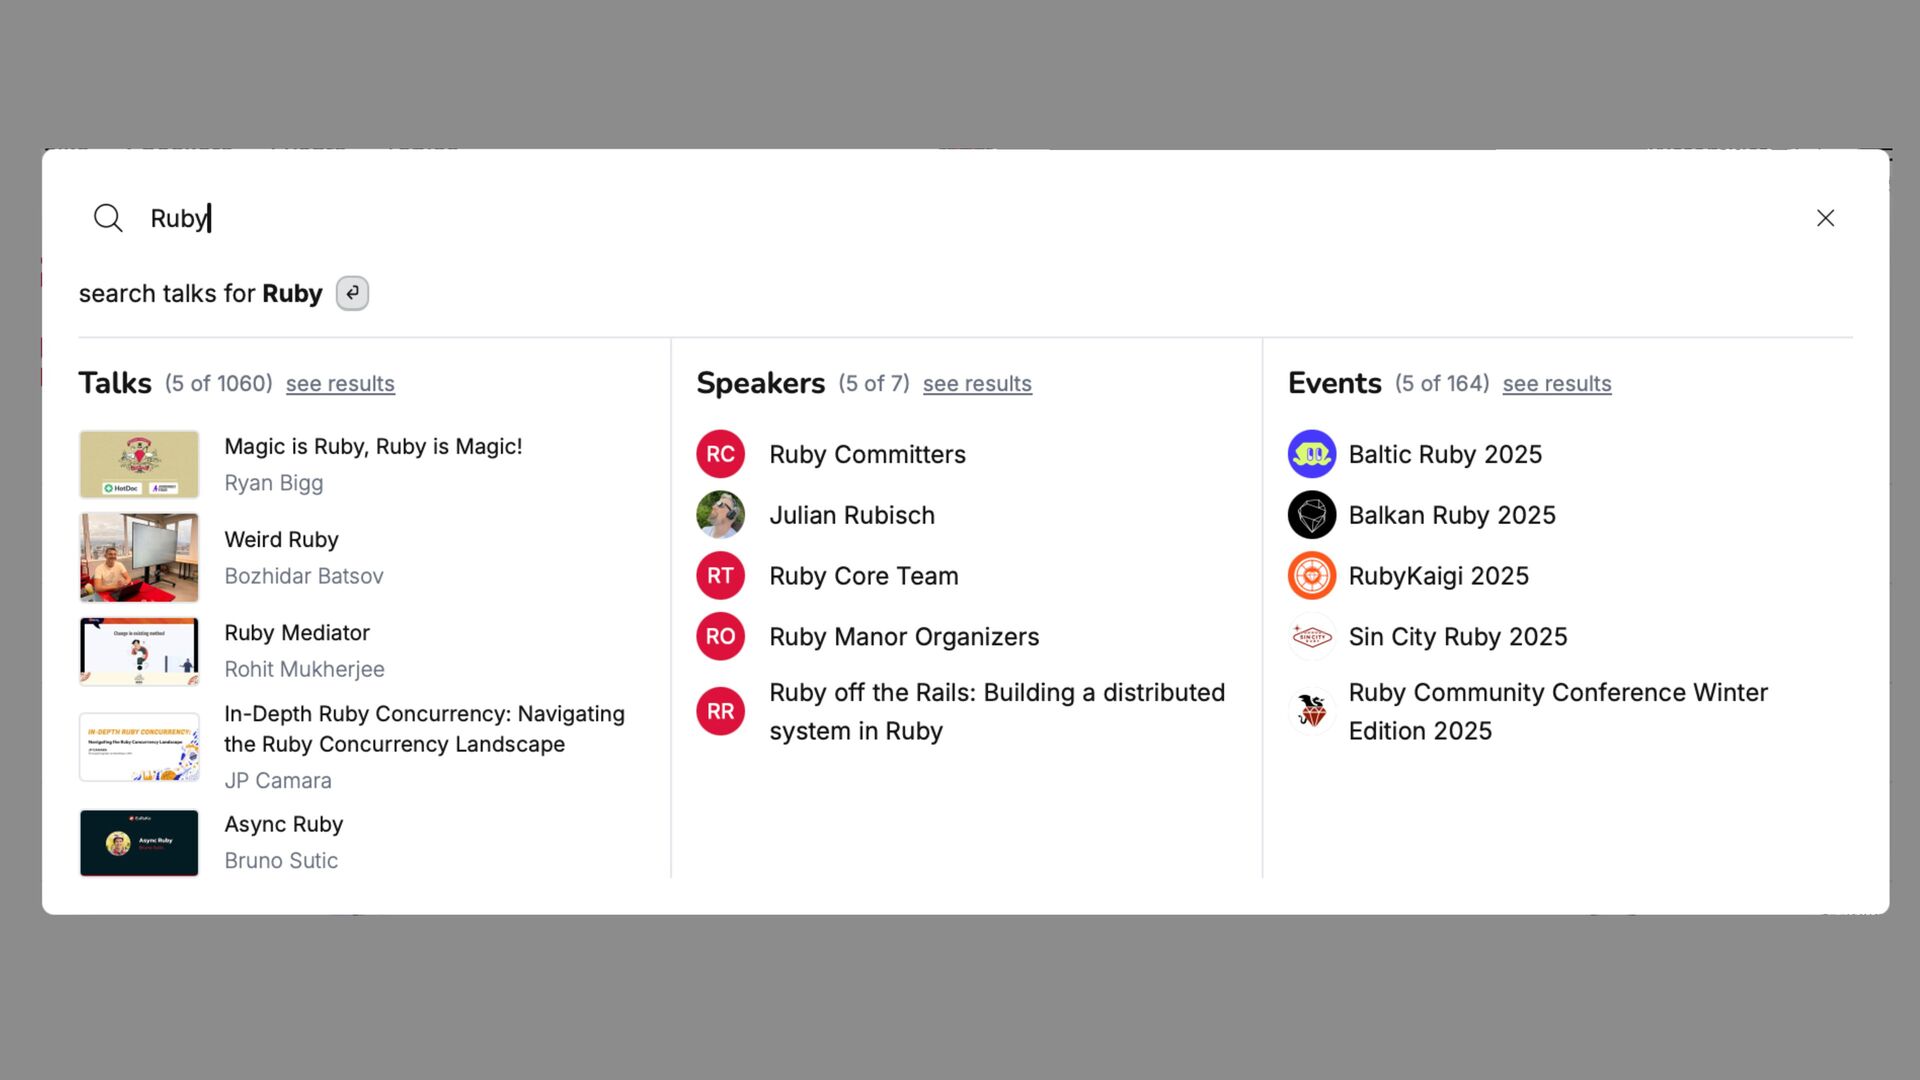Click Julian Rubisch's profile photo
1920x1080 pixels.
(720, 515)
